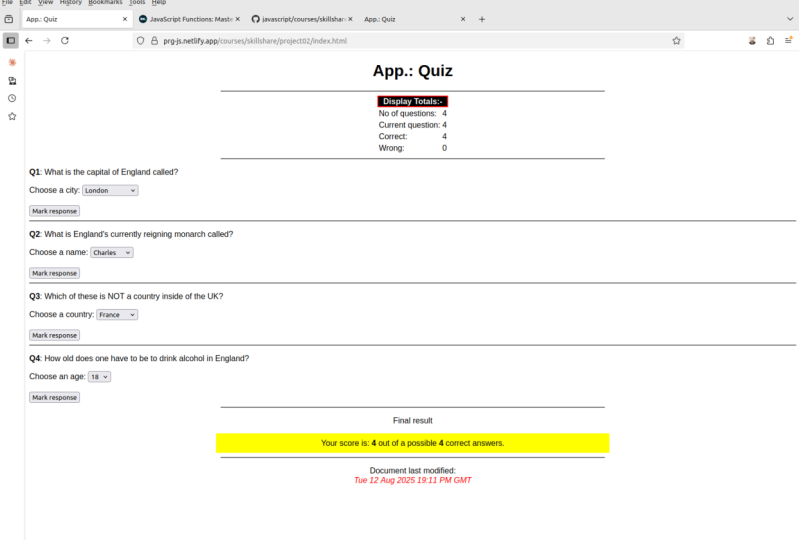Open the Help menu
Image resolution: width=799 pixels, height=540 pixels.
coord(158,3)
